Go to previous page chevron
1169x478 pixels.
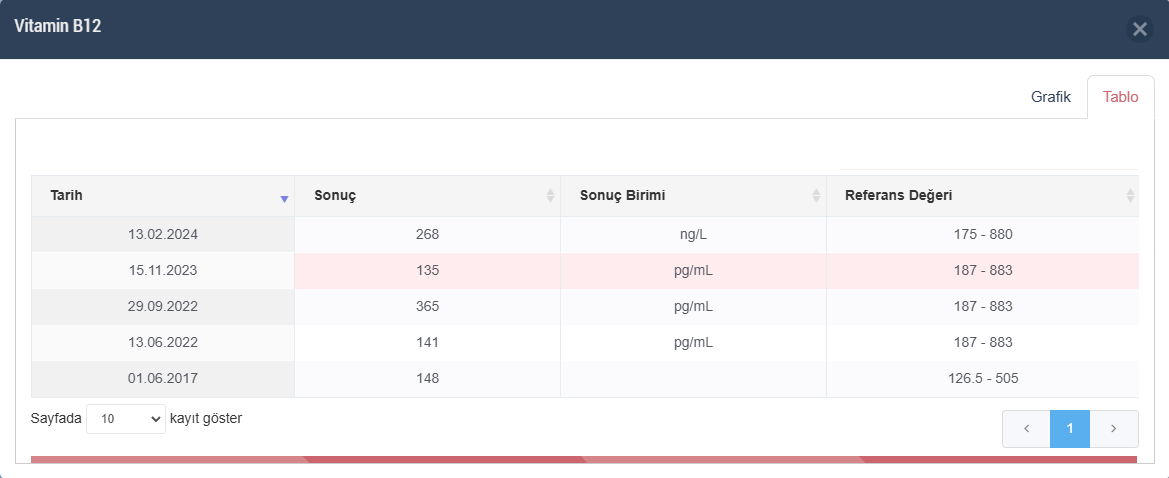tap(1026, 429)
